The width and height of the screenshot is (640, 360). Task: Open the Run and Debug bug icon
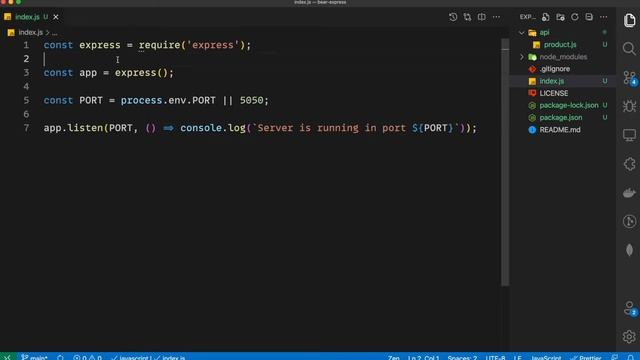tap(629, 106)
